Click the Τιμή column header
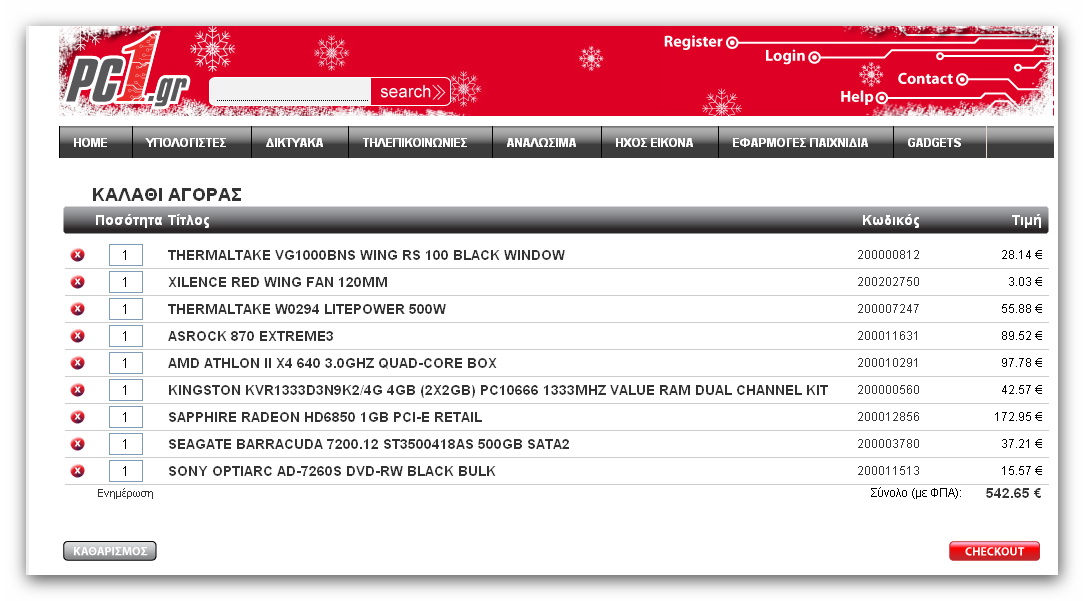 coord(1026,221)
